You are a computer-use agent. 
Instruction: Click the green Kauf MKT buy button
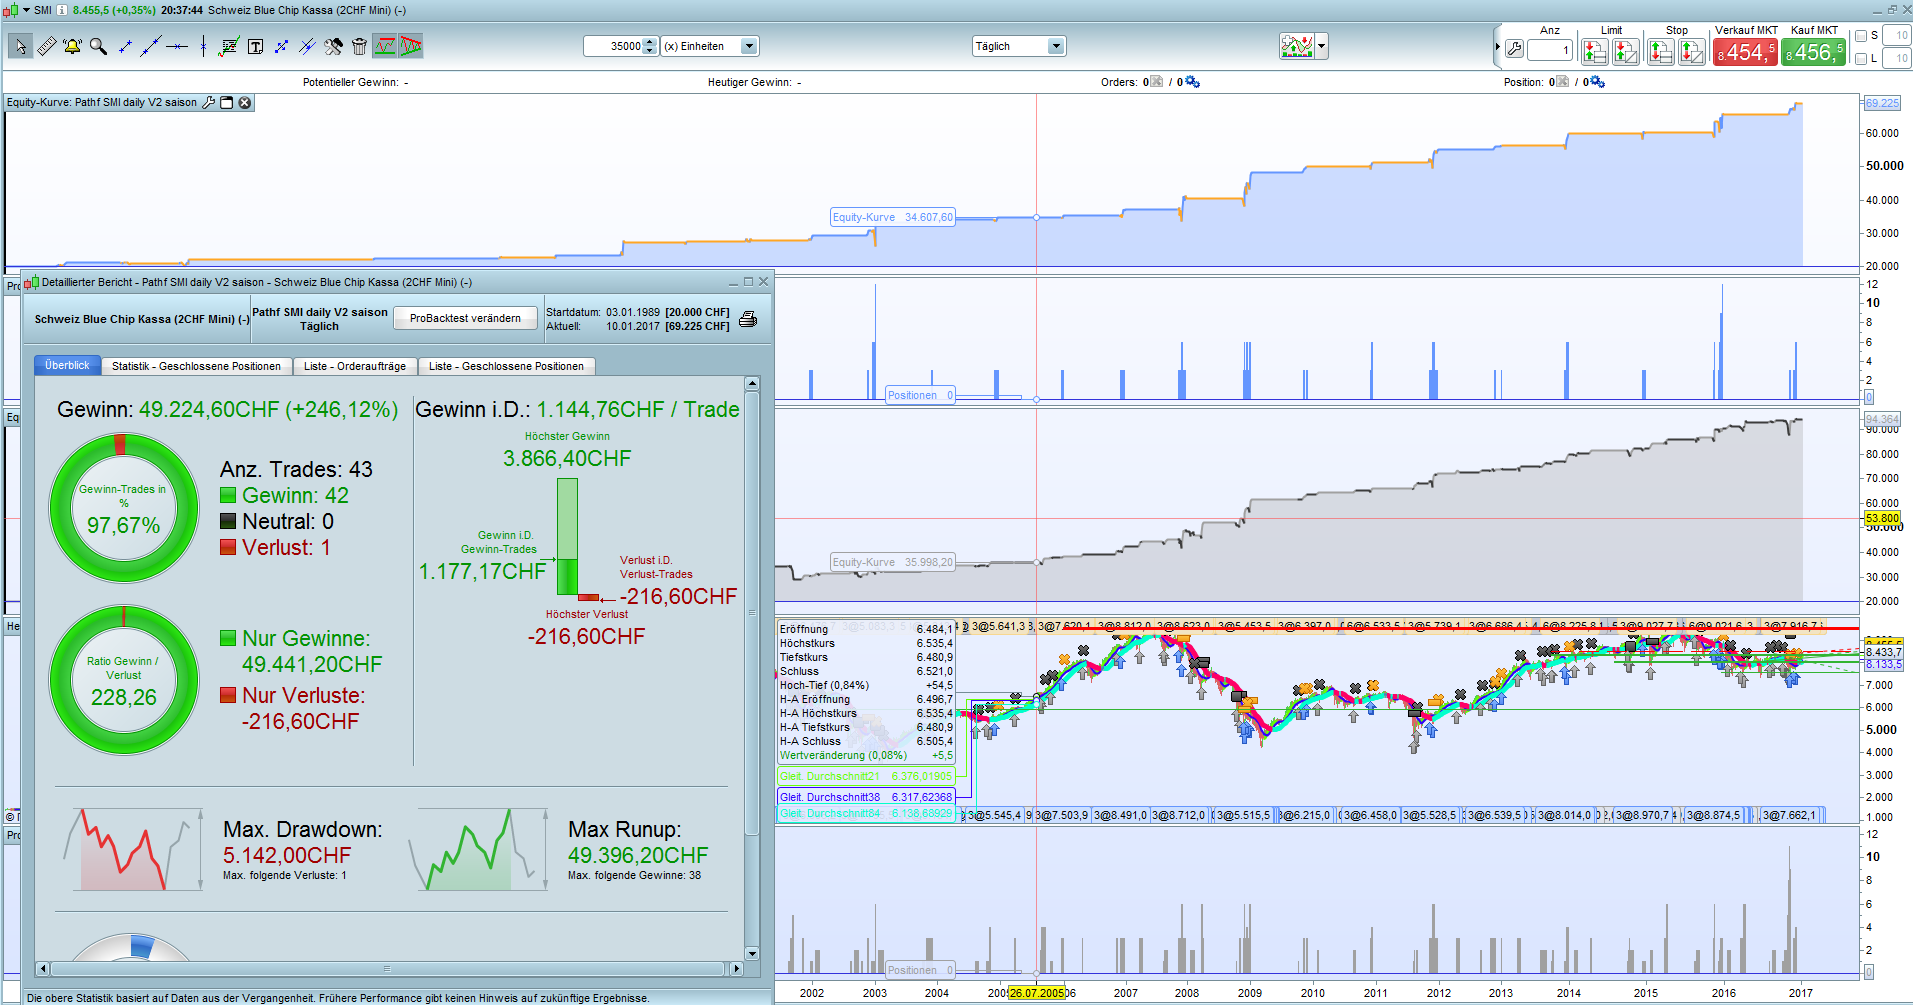tap(1814, 52)
